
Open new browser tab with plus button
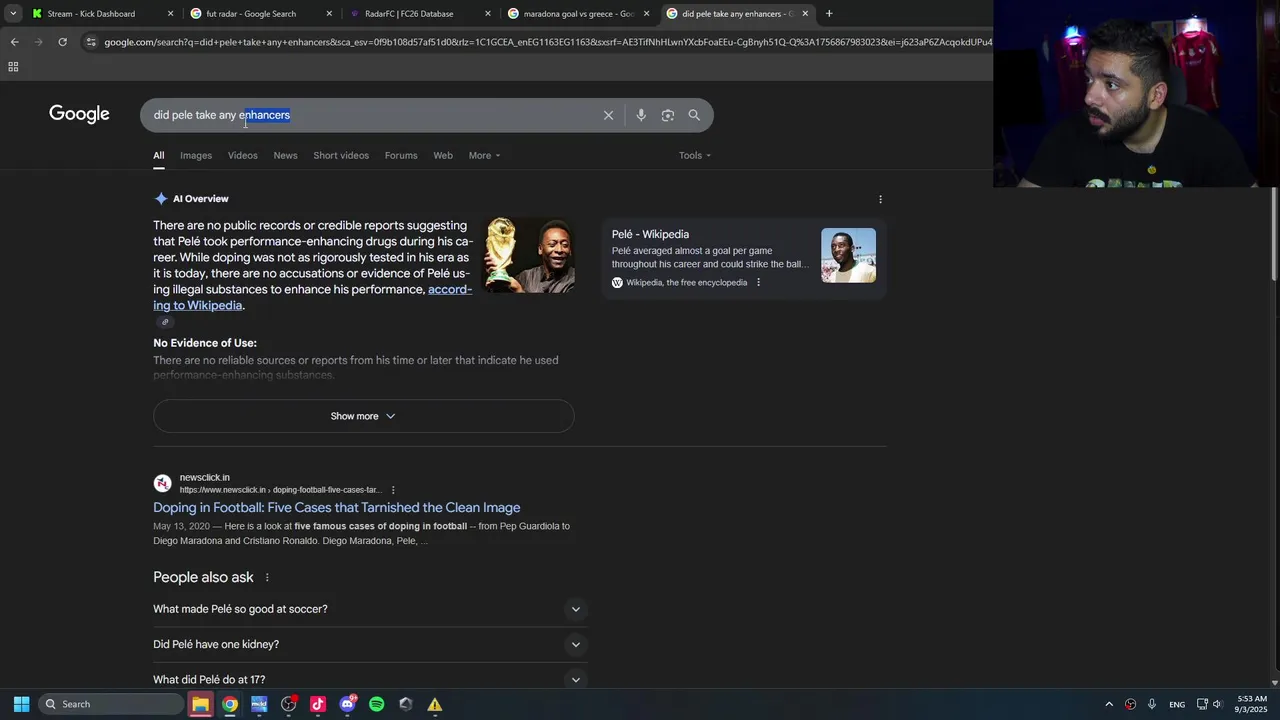[829, 14]
